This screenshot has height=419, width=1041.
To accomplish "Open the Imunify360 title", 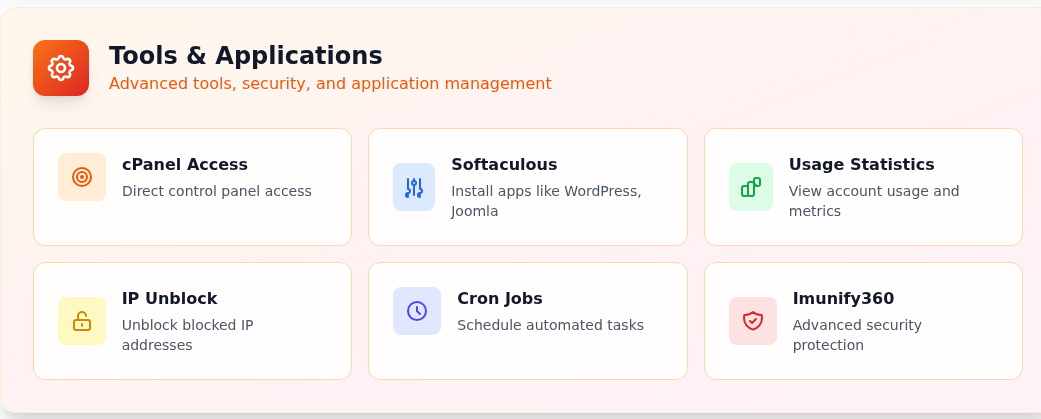I will pyautogui.click(x=843, y=299).
